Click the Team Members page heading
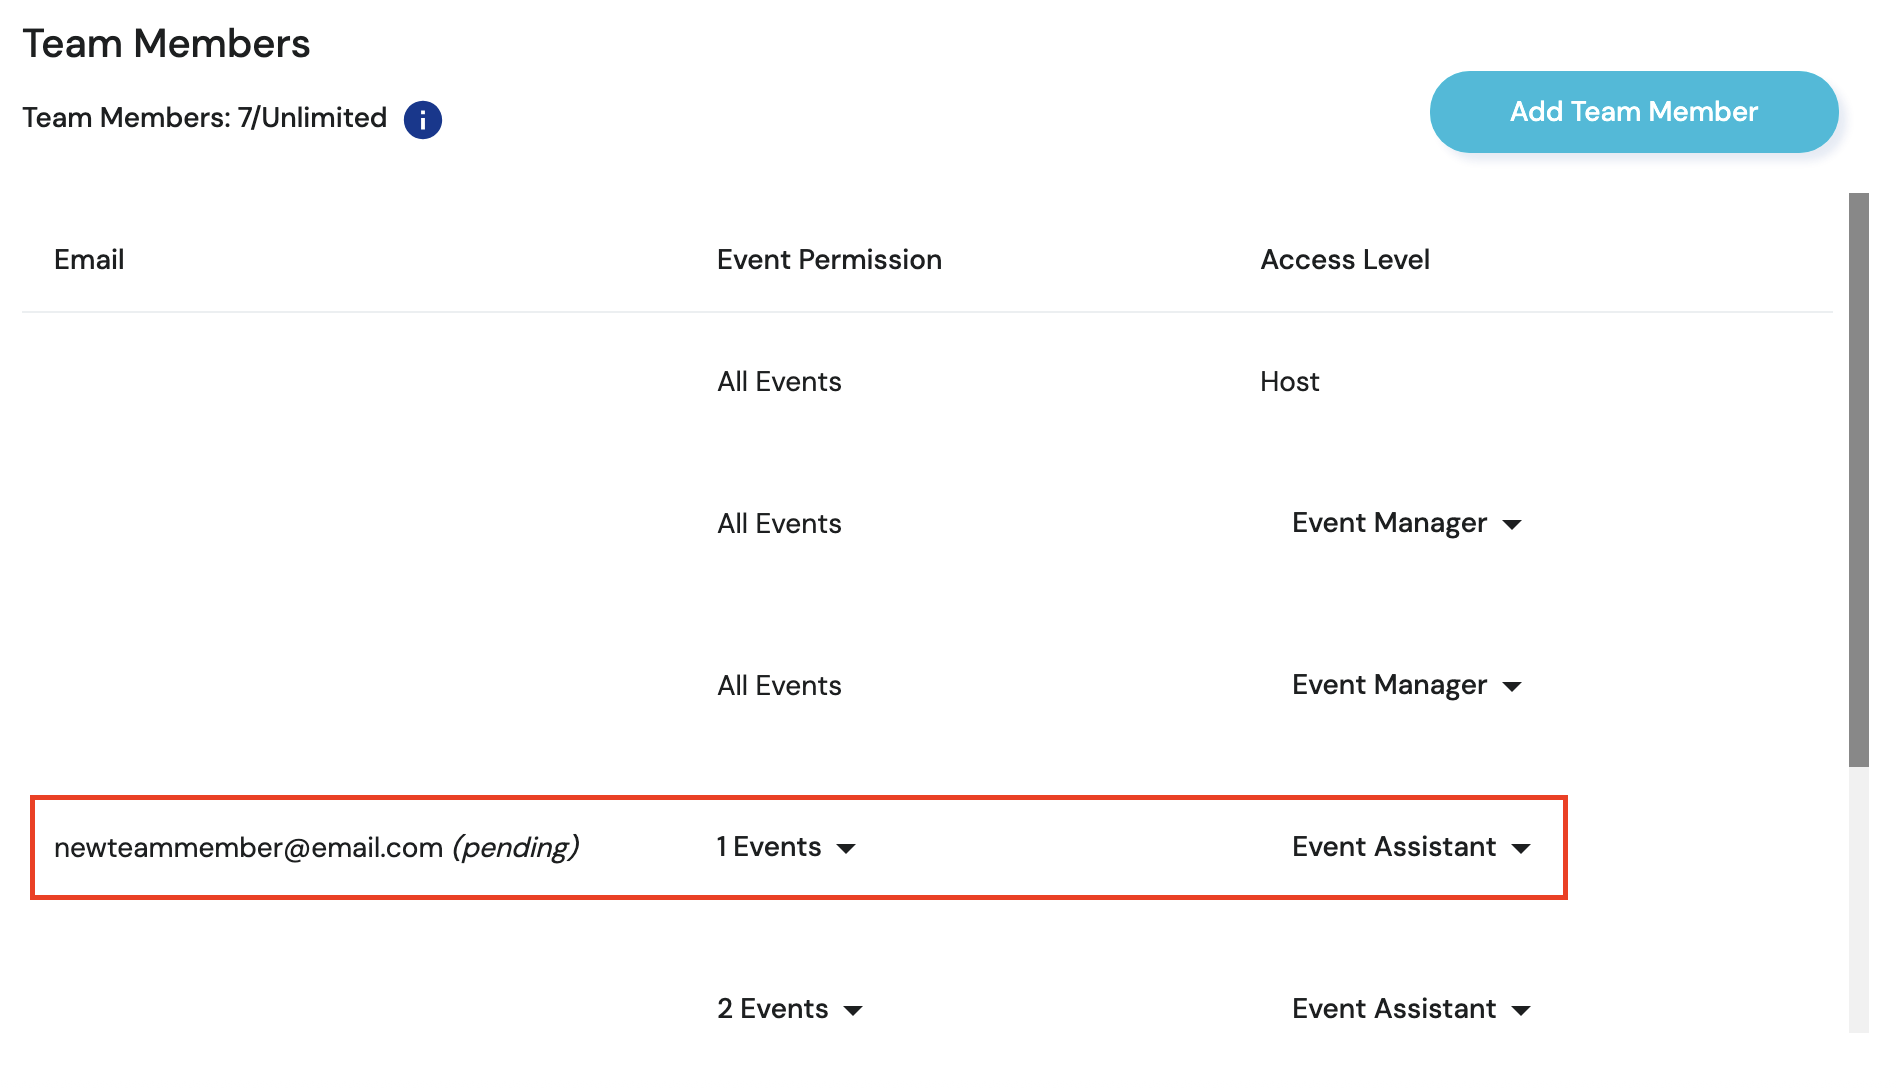 pyautogui.click(x=166, y=44)
